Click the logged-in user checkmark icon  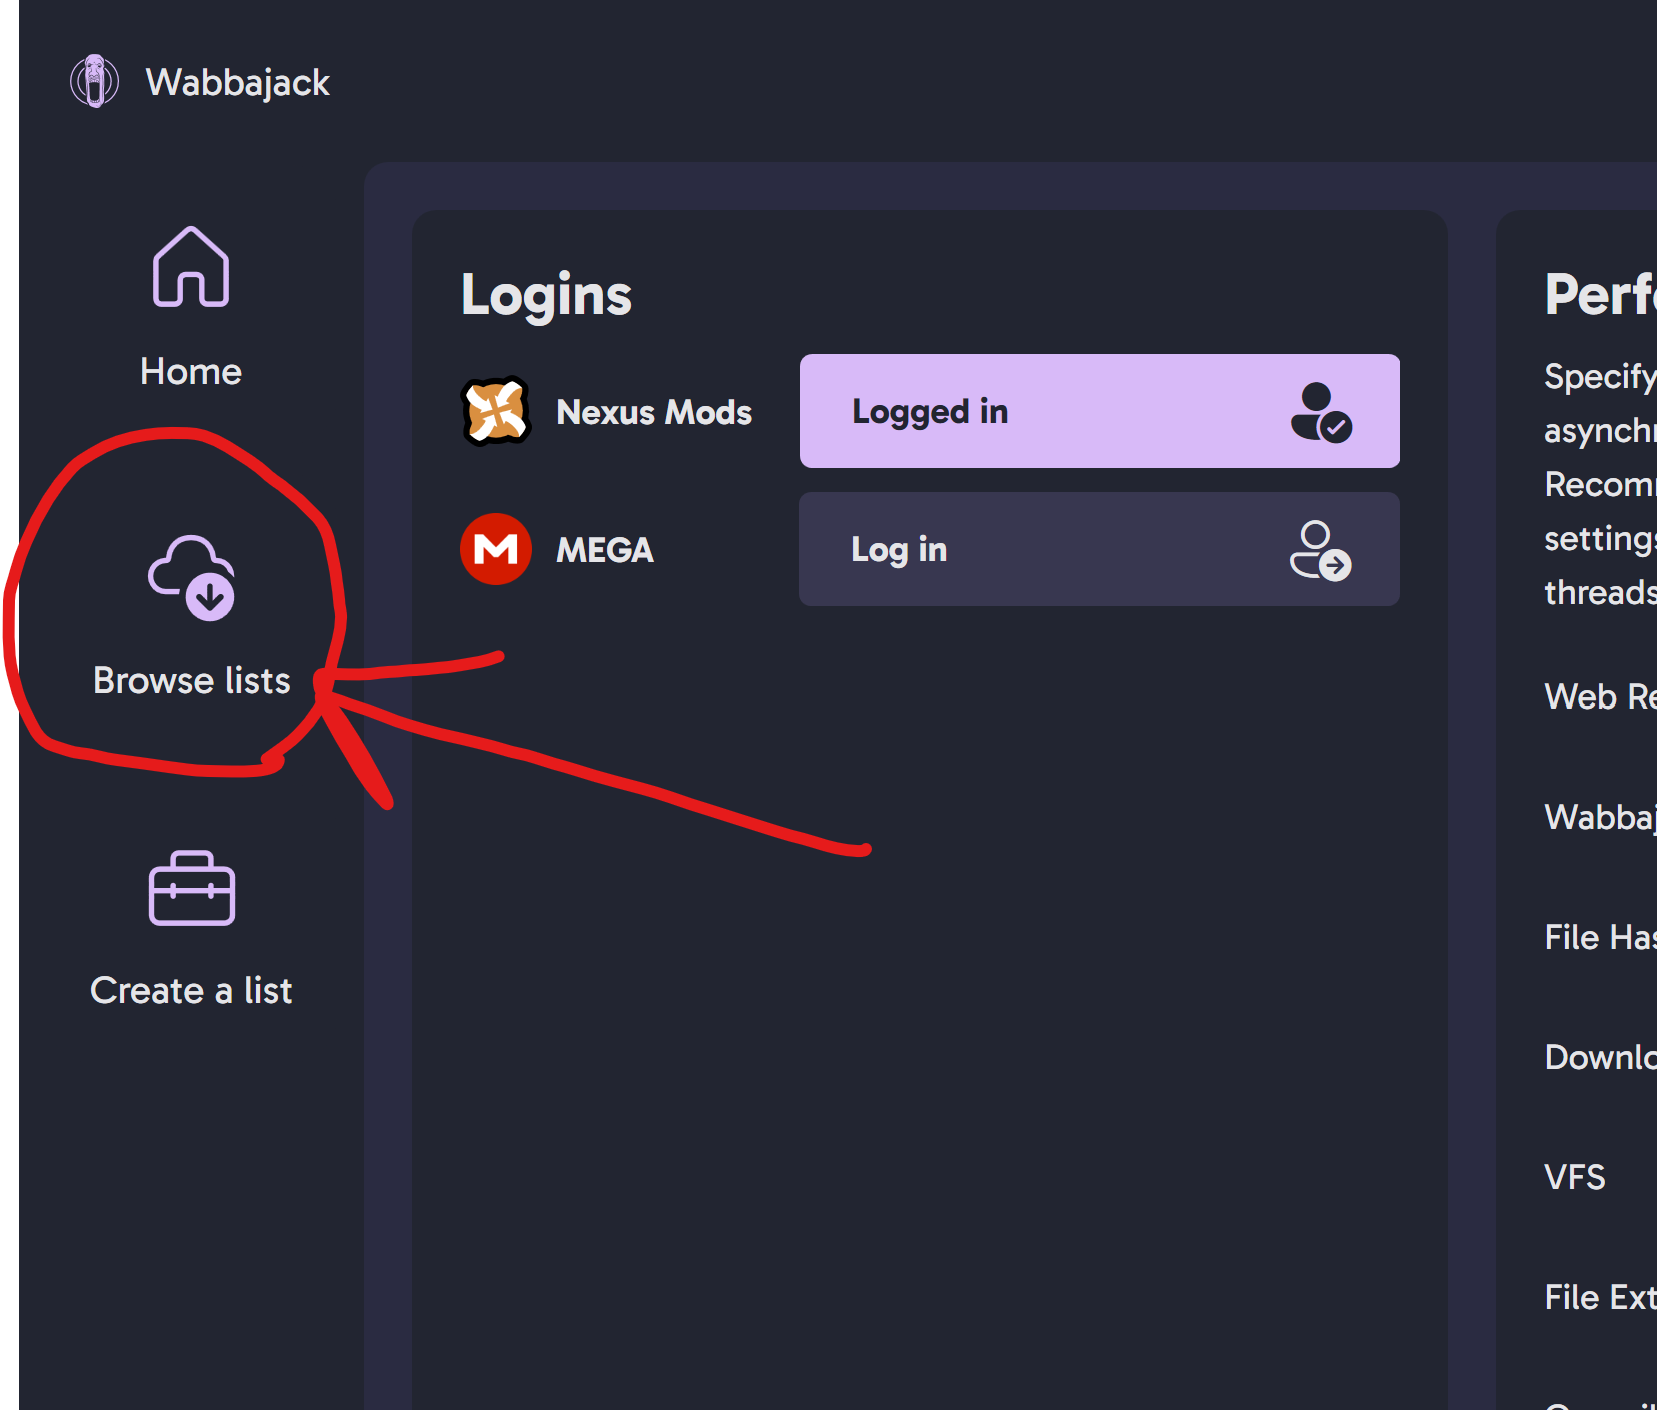click(1321, 412)
